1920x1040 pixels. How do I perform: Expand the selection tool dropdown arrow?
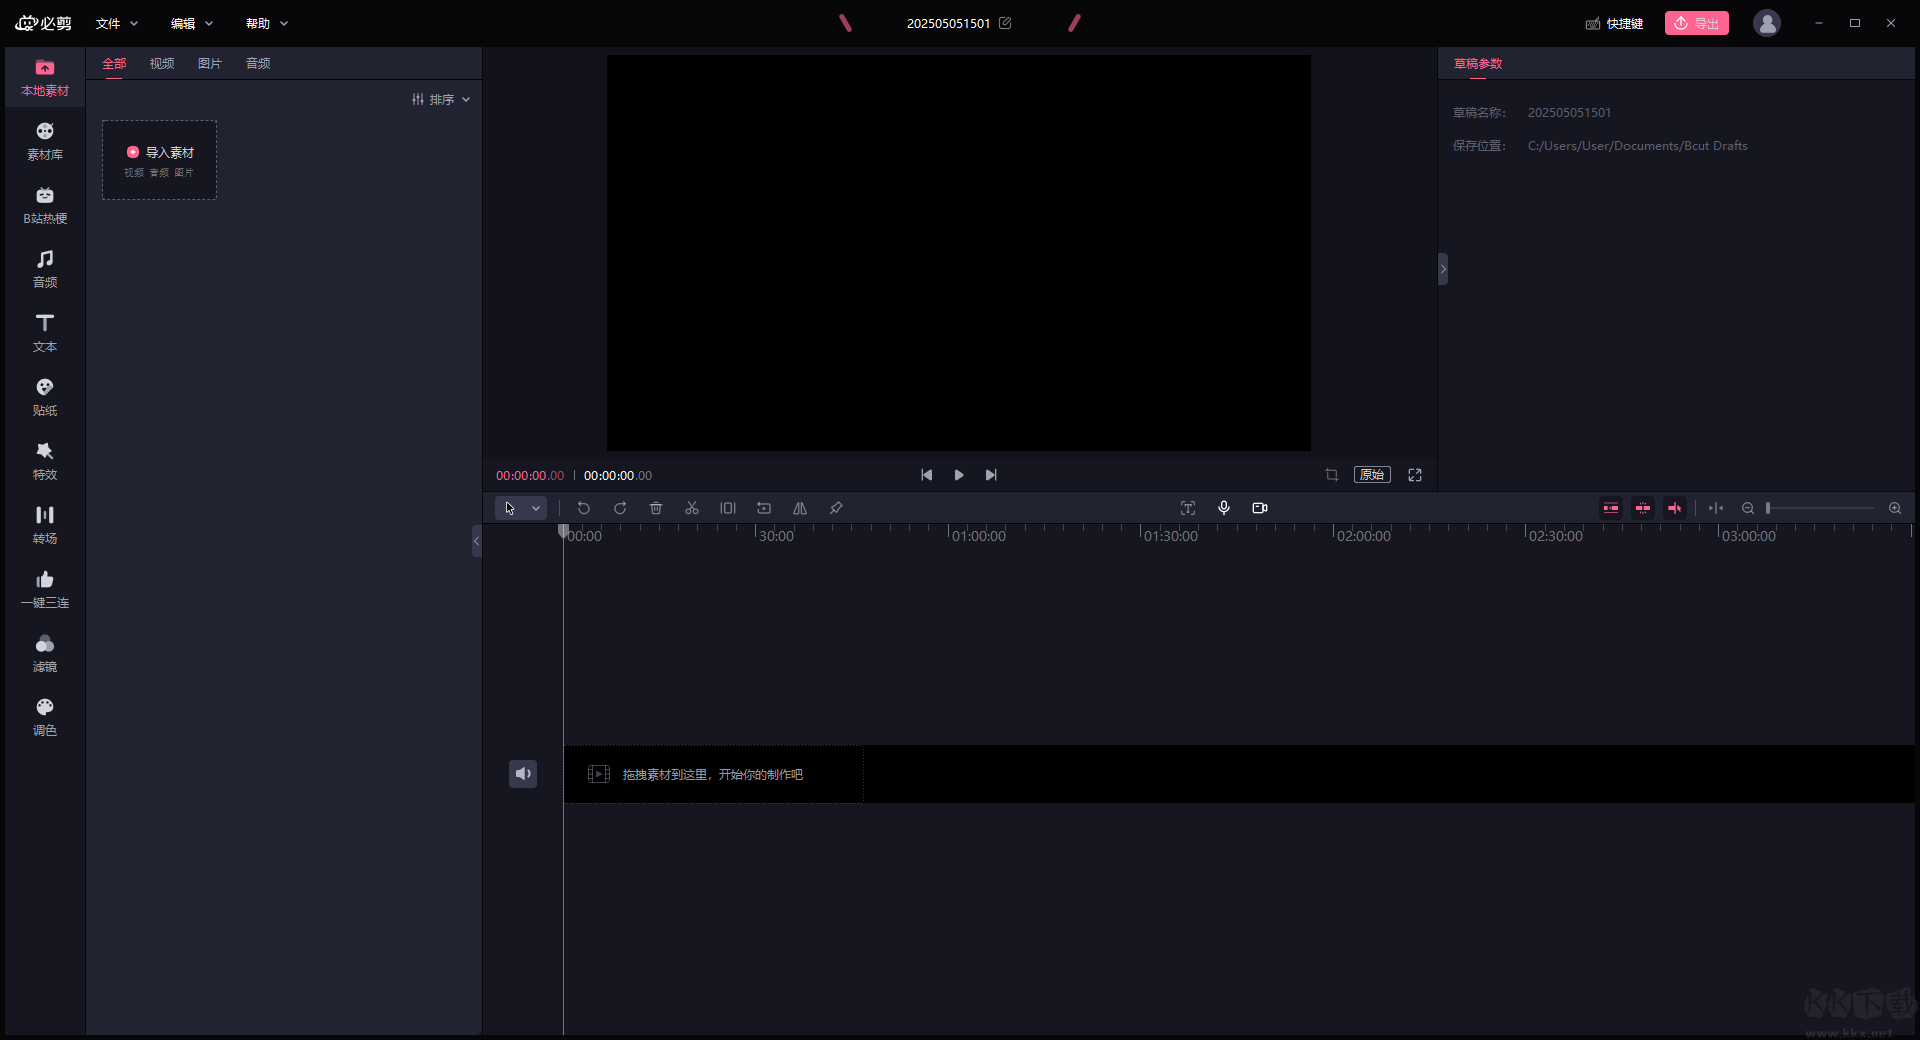click(536, 508)
